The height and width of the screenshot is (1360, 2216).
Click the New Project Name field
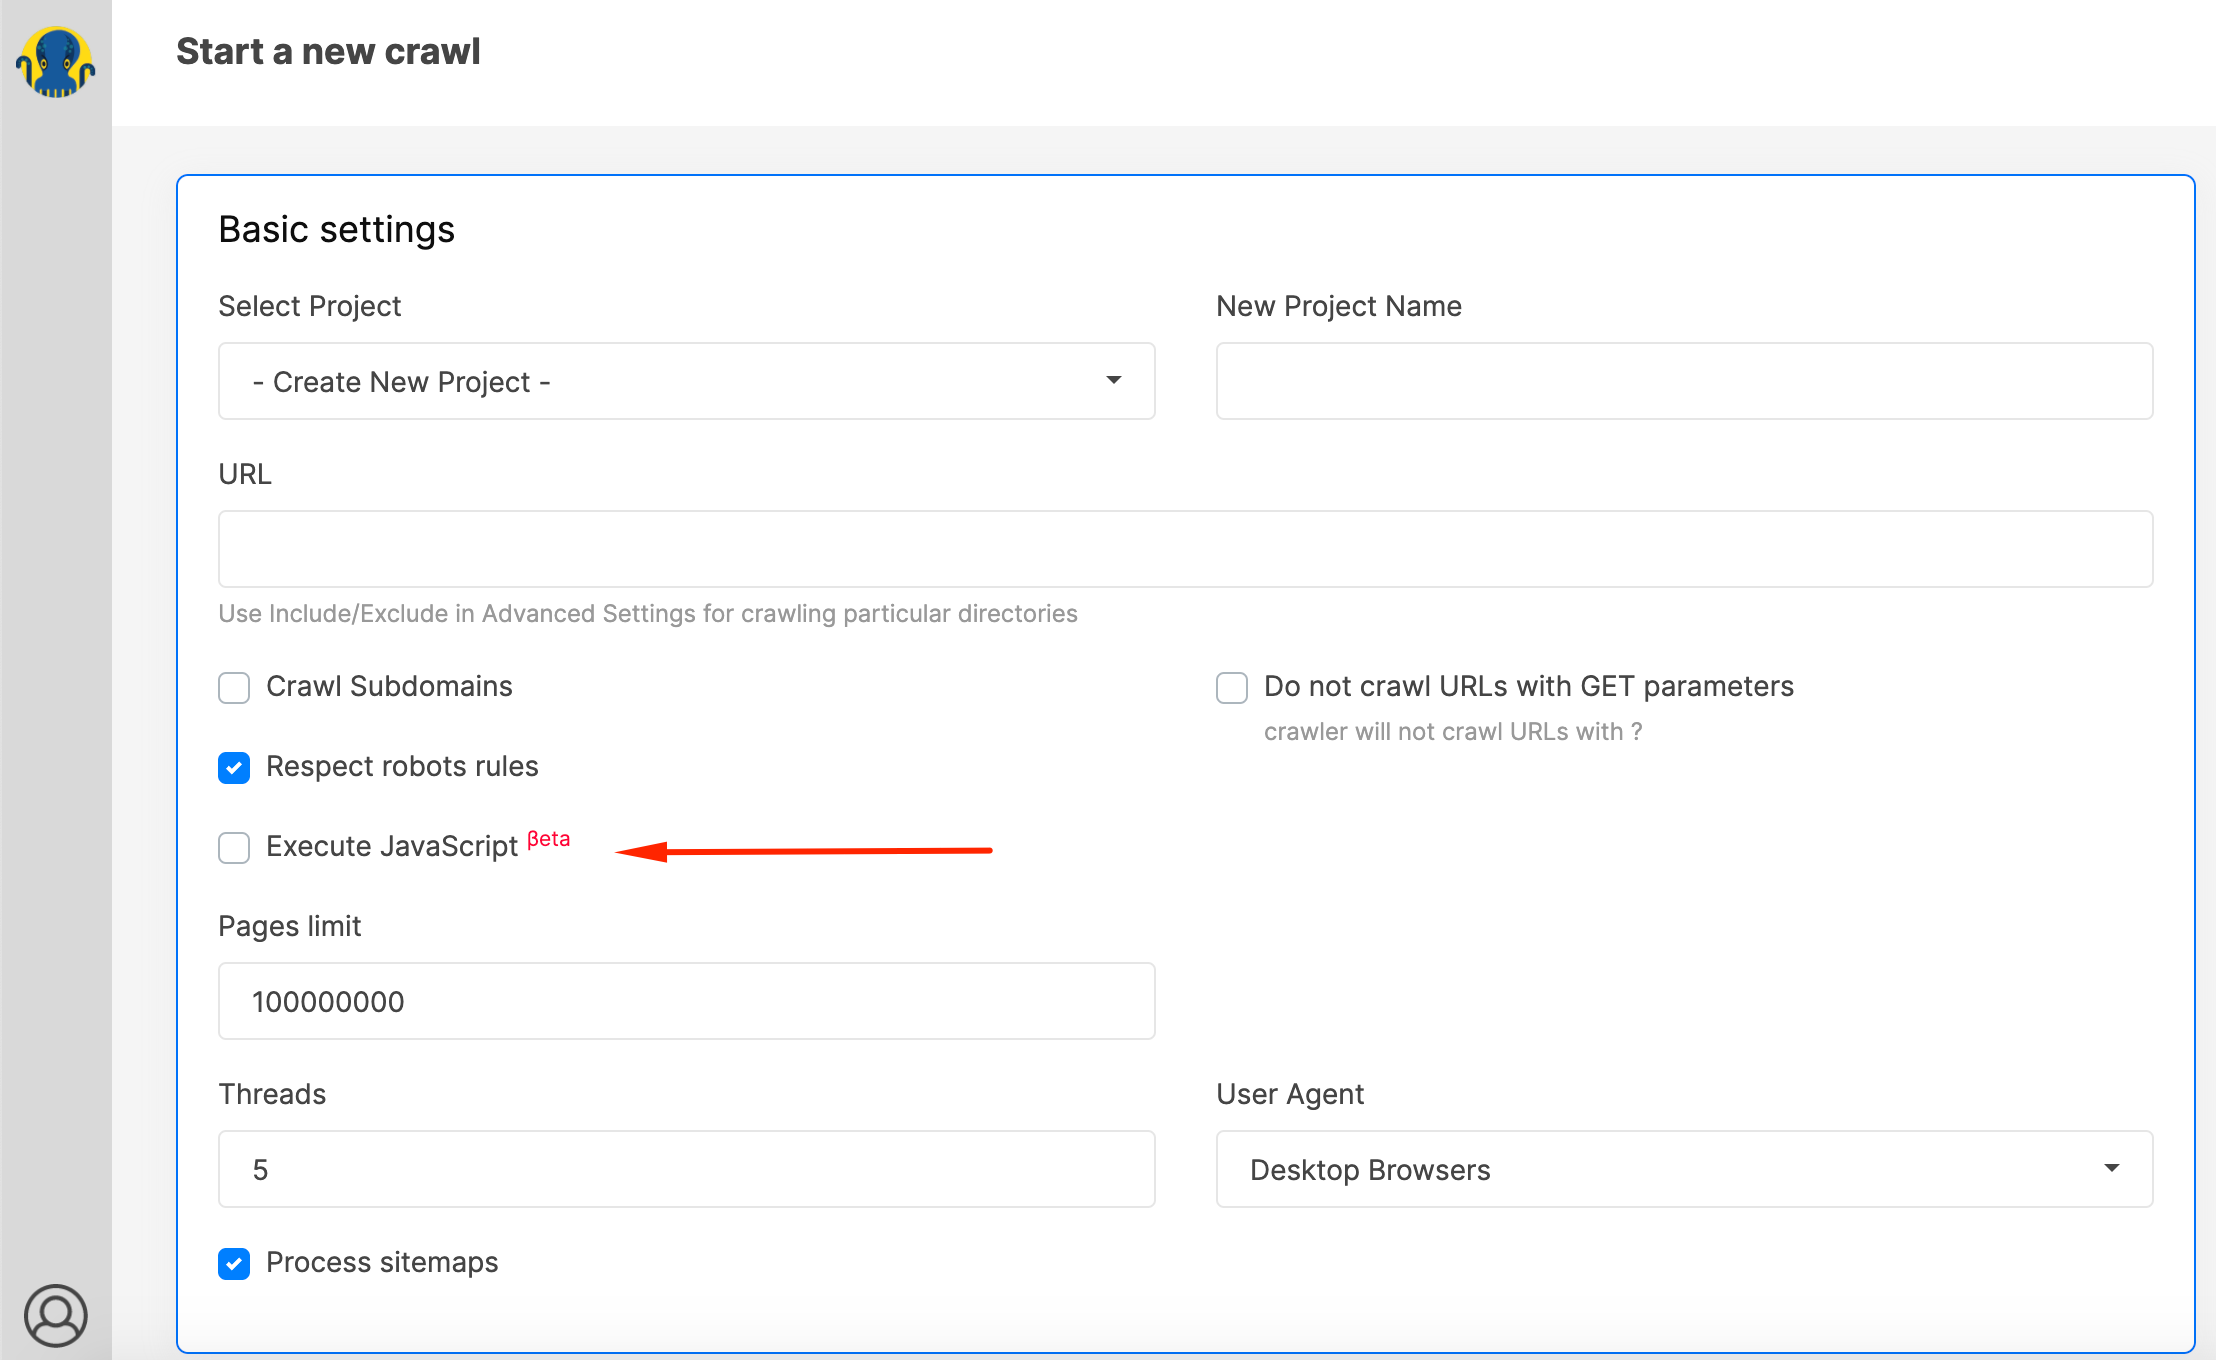pyautogui.click(x=1684, y=381)
